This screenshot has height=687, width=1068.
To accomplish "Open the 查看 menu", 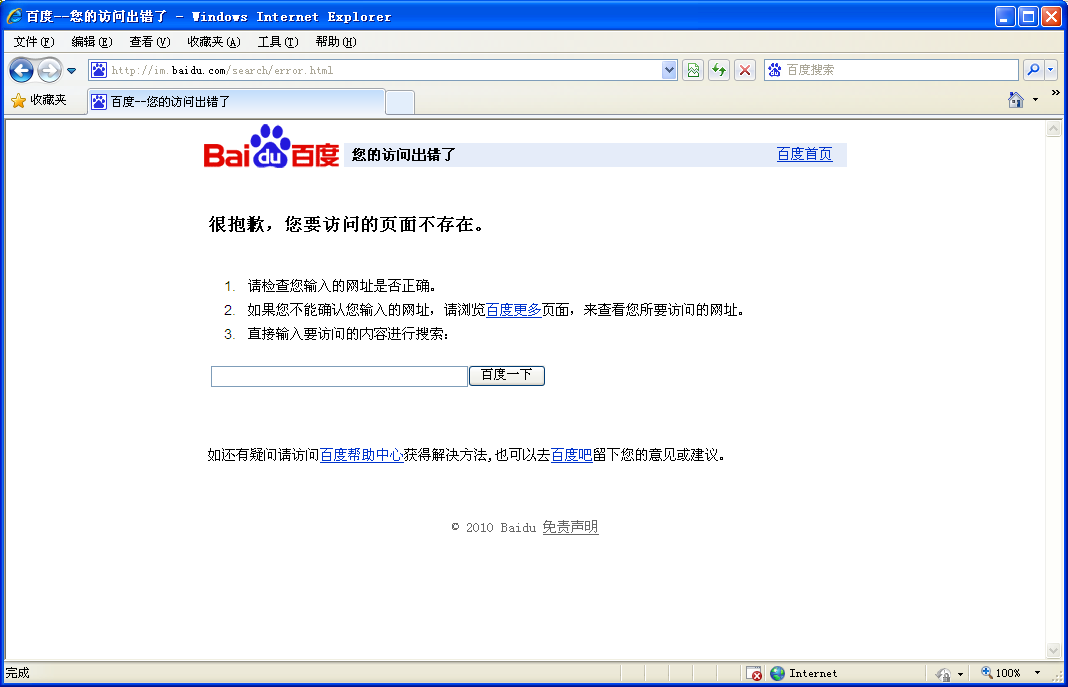I will [x=149, y=42].
